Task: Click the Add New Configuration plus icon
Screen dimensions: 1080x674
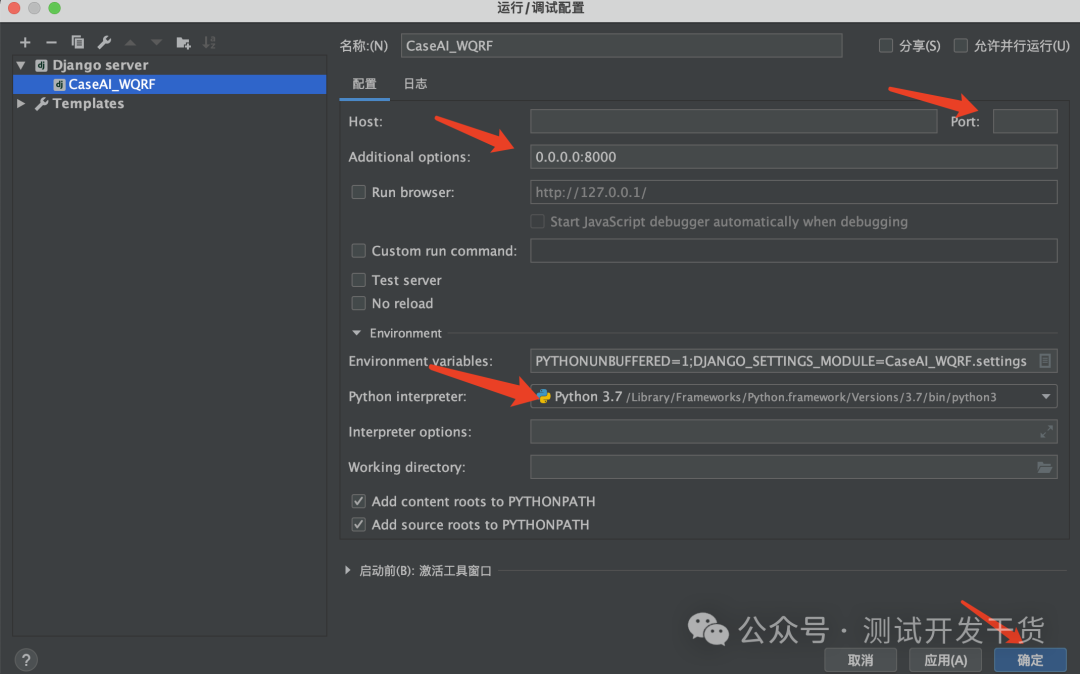Action: (x=24, y=42)
